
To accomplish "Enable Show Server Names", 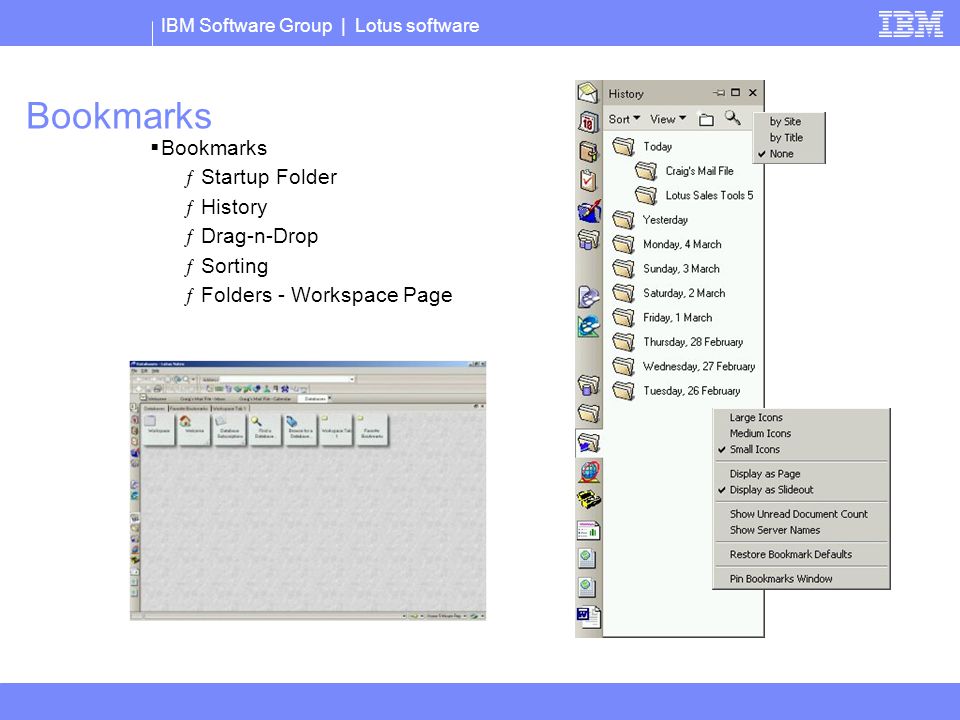I will click(801, 530).
